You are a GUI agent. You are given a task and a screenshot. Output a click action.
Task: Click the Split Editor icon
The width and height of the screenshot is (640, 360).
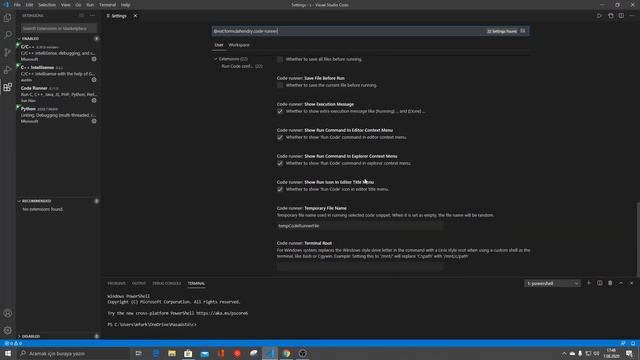point(621,16)
